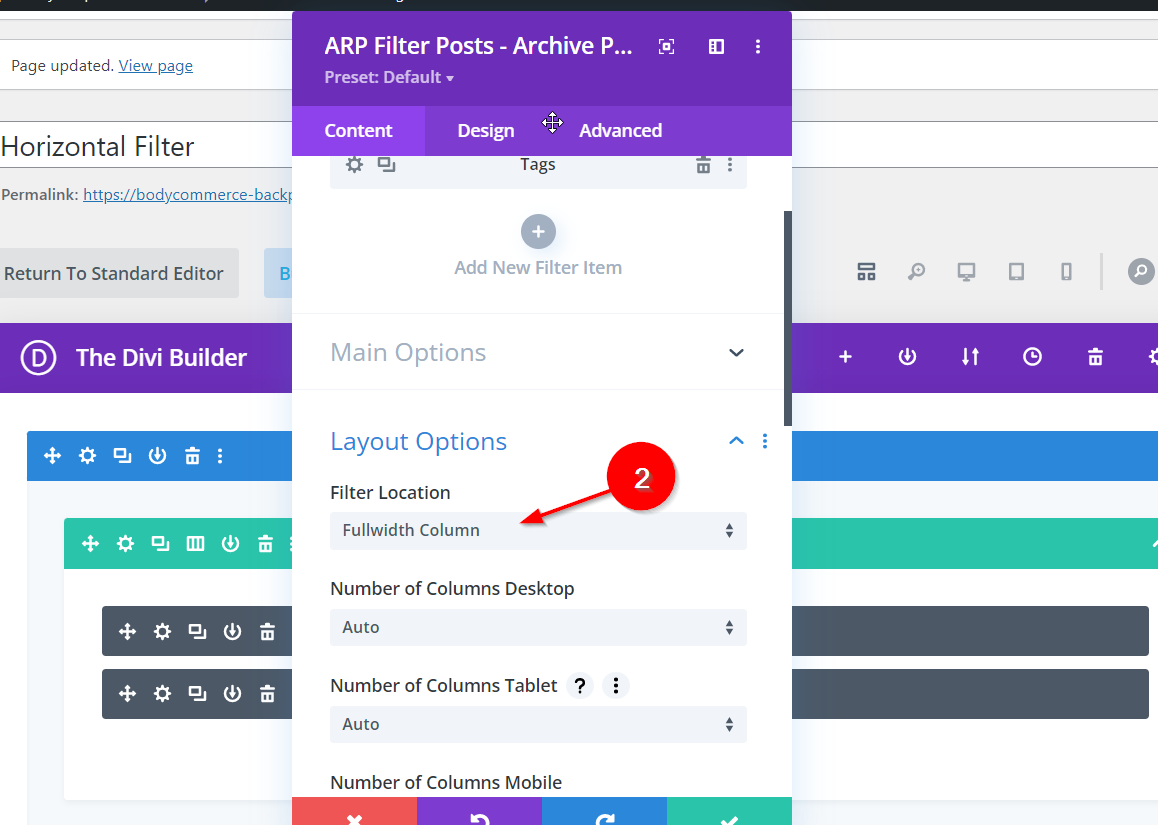1158x825 pixels.
Task: Open Divi Builder history clock icon
Action: tap(1032, 357)
